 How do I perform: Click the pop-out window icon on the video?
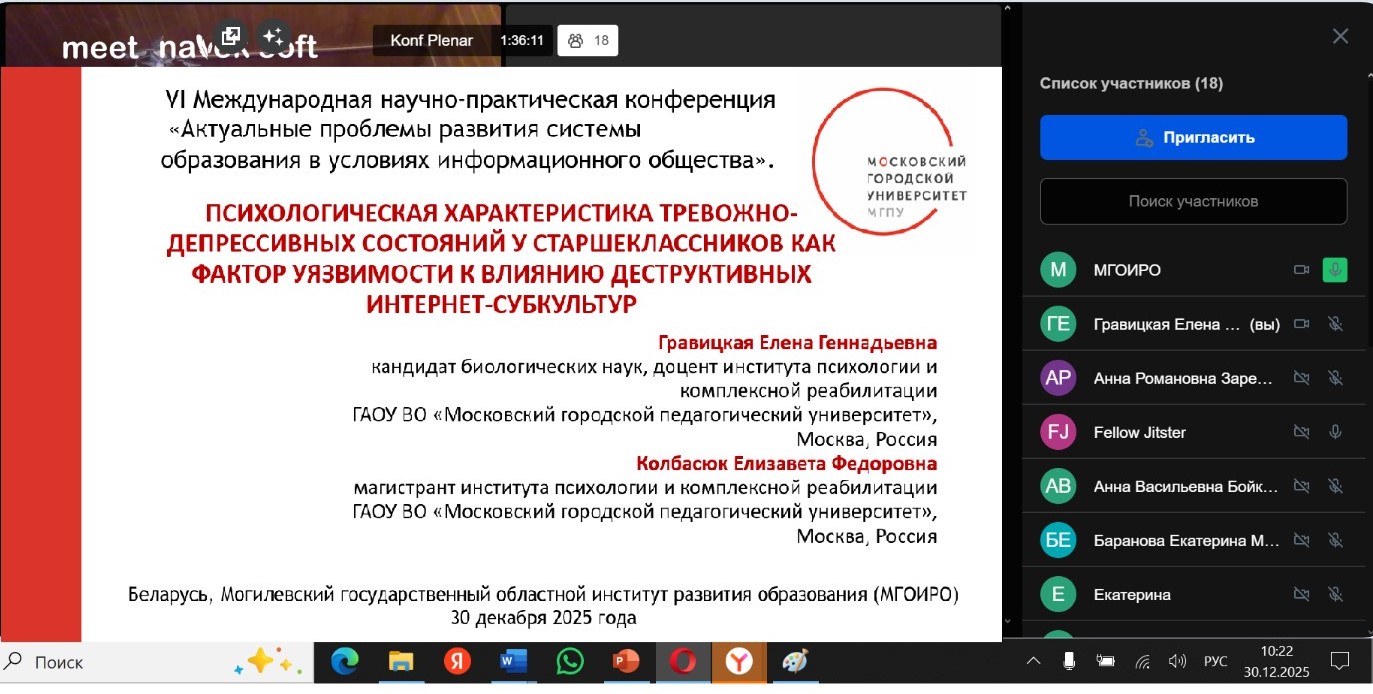point(231,37)
